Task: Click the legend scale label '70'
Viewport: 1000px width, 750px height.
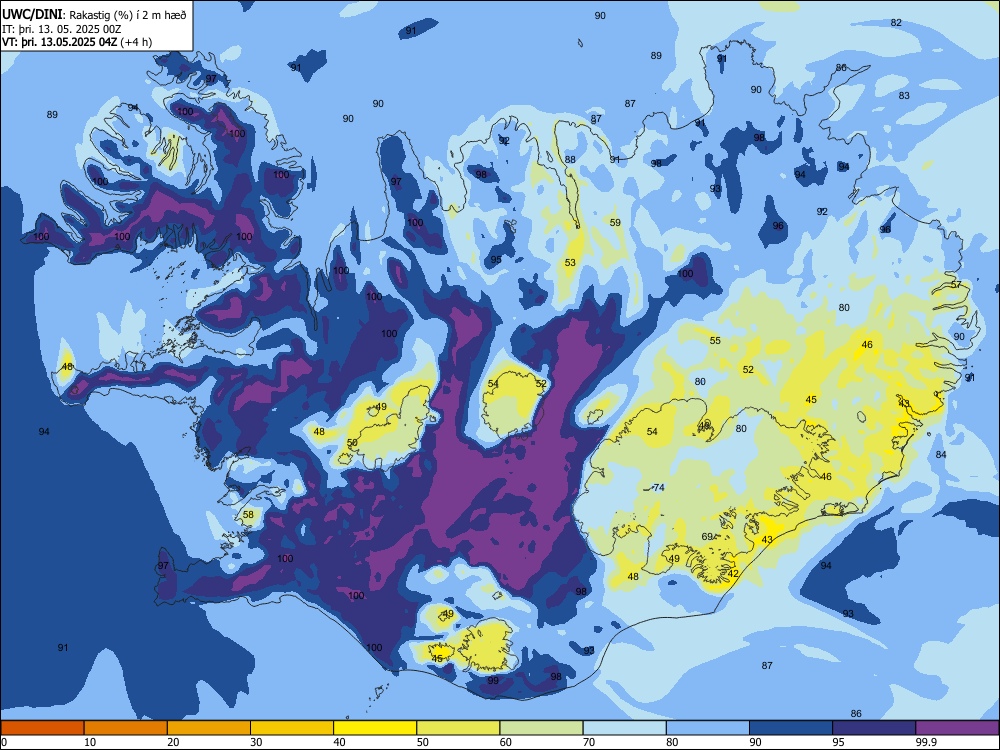Action: coord(589,742)
